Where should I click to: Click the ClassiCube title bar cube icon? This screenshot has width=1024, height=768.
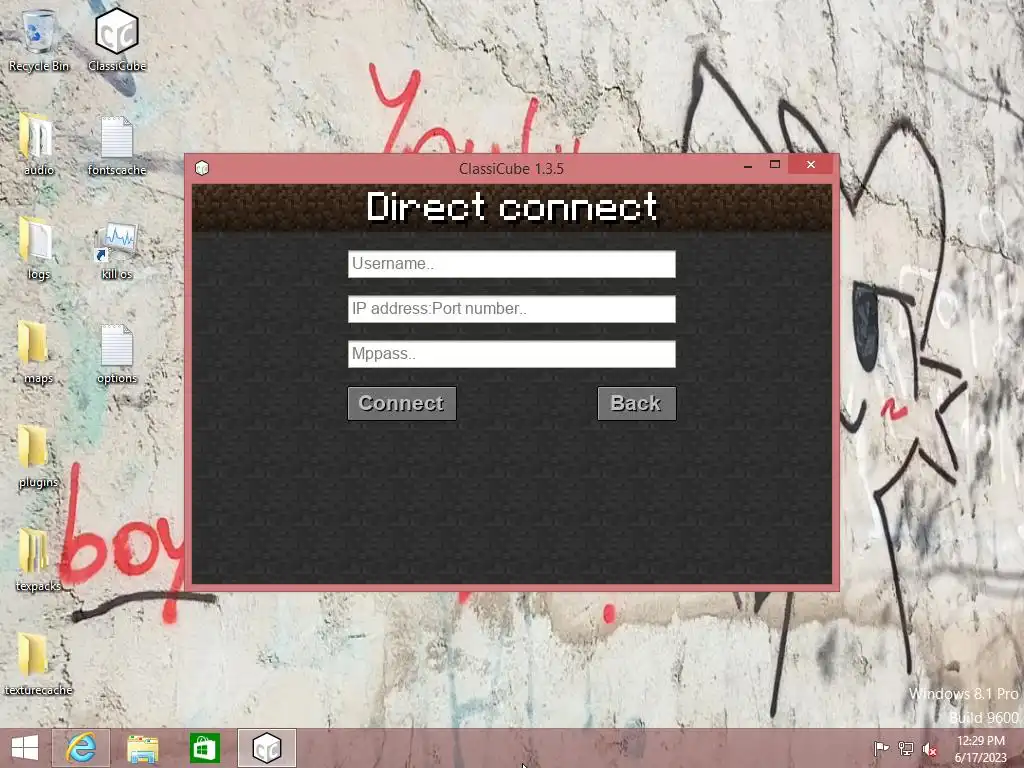[x=202, y=168]
